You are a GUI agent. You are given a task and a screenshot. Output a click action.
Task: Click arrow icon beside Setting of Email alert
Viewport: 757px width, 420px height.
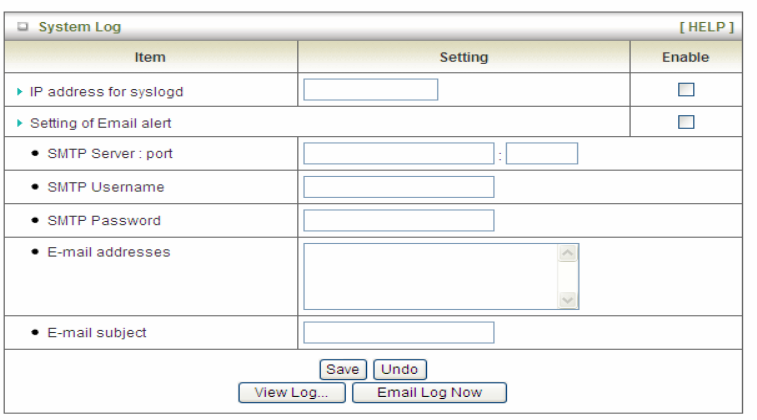click(x=22, y=123)
